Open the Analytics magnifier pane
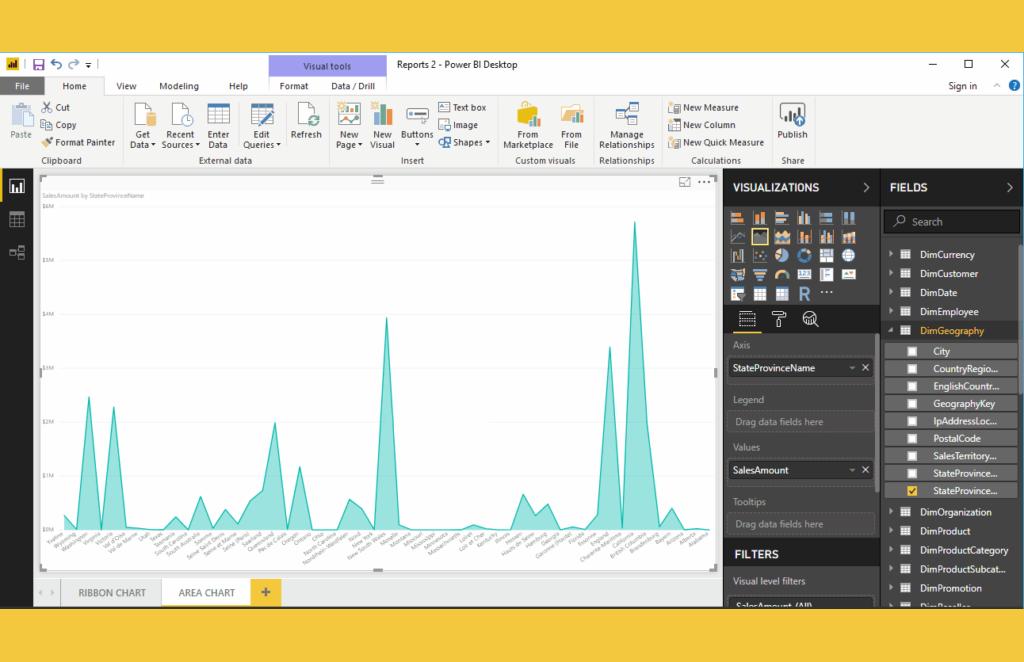Screen dimensions: 1024x662 coord(810,319)
